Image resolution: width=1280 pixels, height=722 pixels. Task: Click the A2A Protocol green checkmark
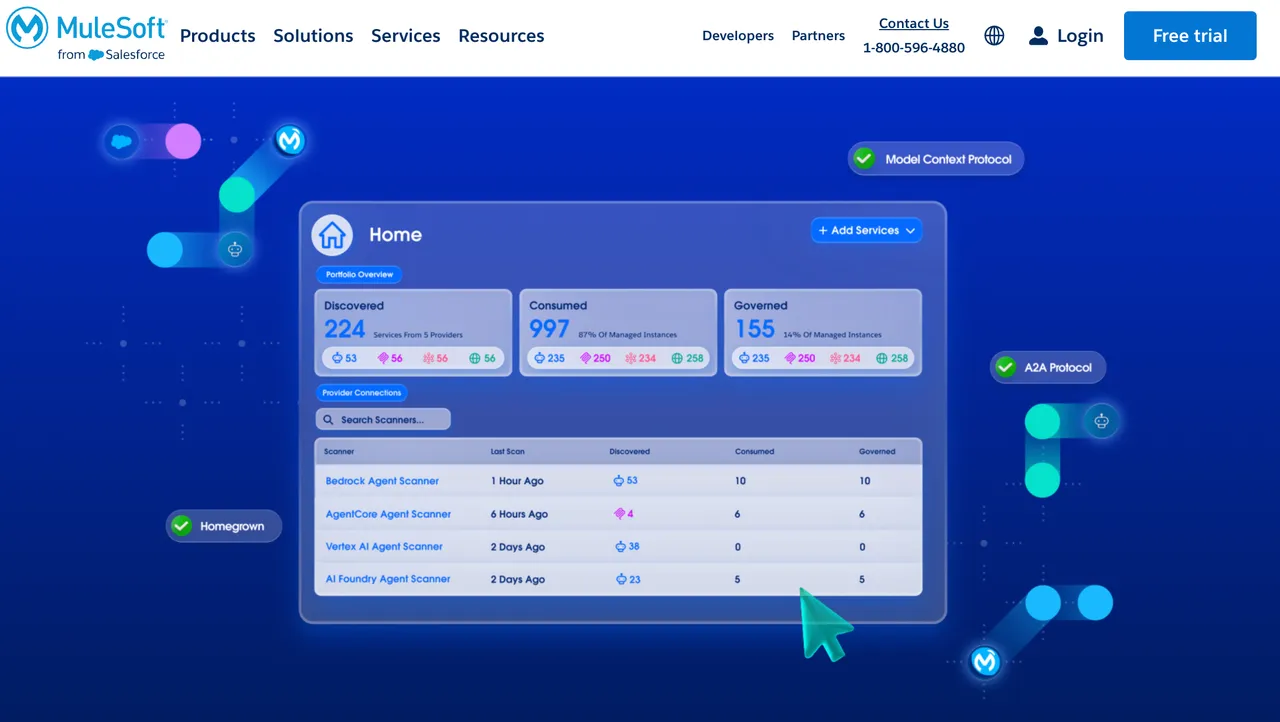coord(1005,367)
